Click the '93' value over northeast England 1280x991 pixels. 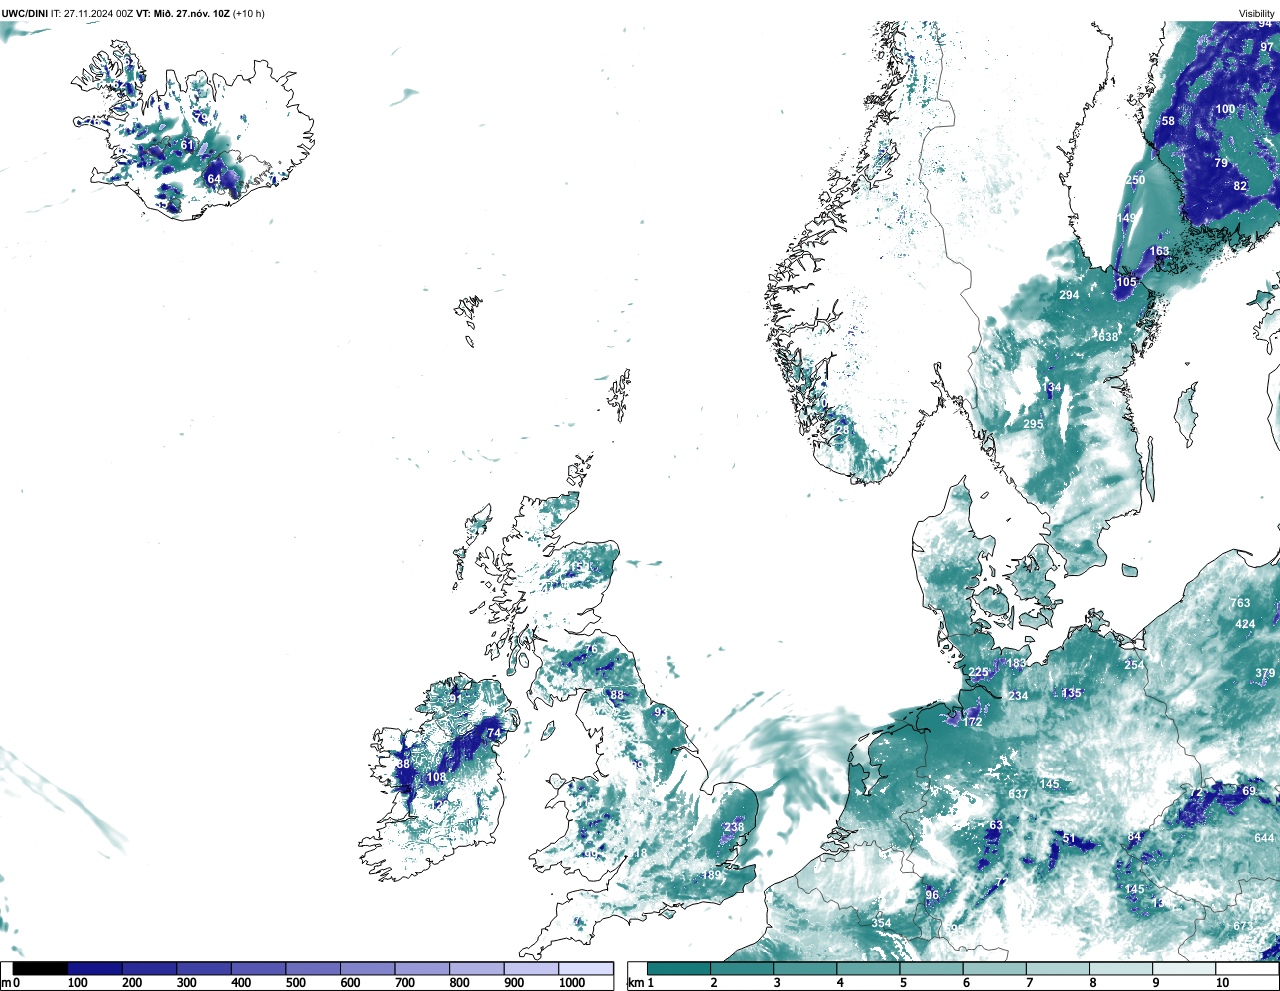pyautogui.click(x=660, y=712)
